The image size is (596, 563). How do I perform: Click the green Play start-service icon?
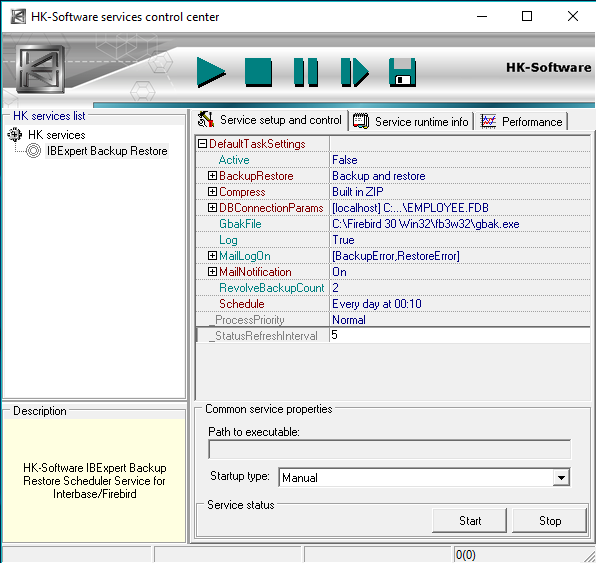coord(211,72)
